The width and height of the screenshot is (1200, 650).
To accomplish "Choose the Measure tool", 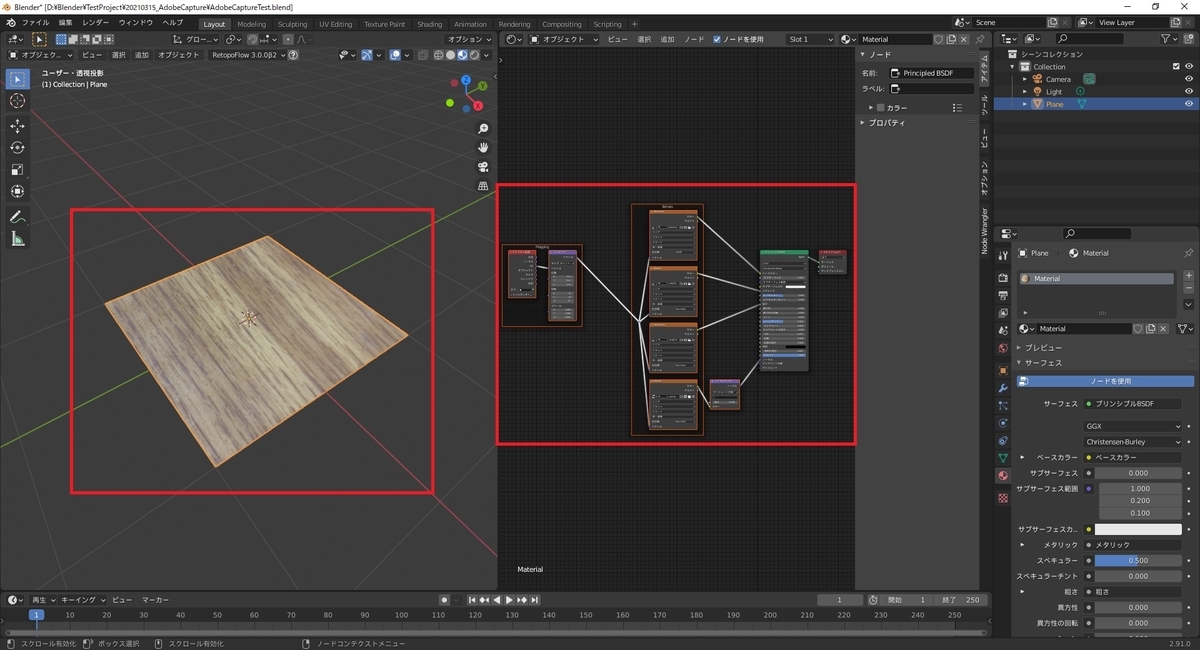I will point(18,239).
